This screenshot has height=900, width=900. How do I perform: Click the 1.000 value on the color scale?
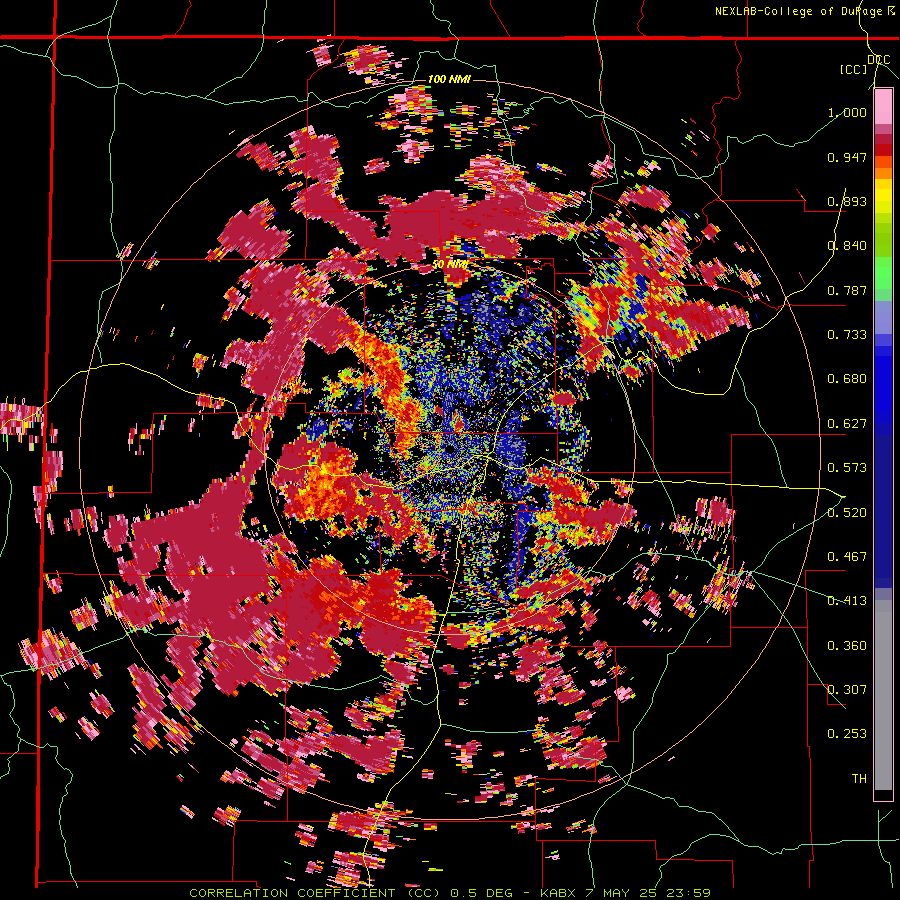pyautogui.click(x=847, y=112)
